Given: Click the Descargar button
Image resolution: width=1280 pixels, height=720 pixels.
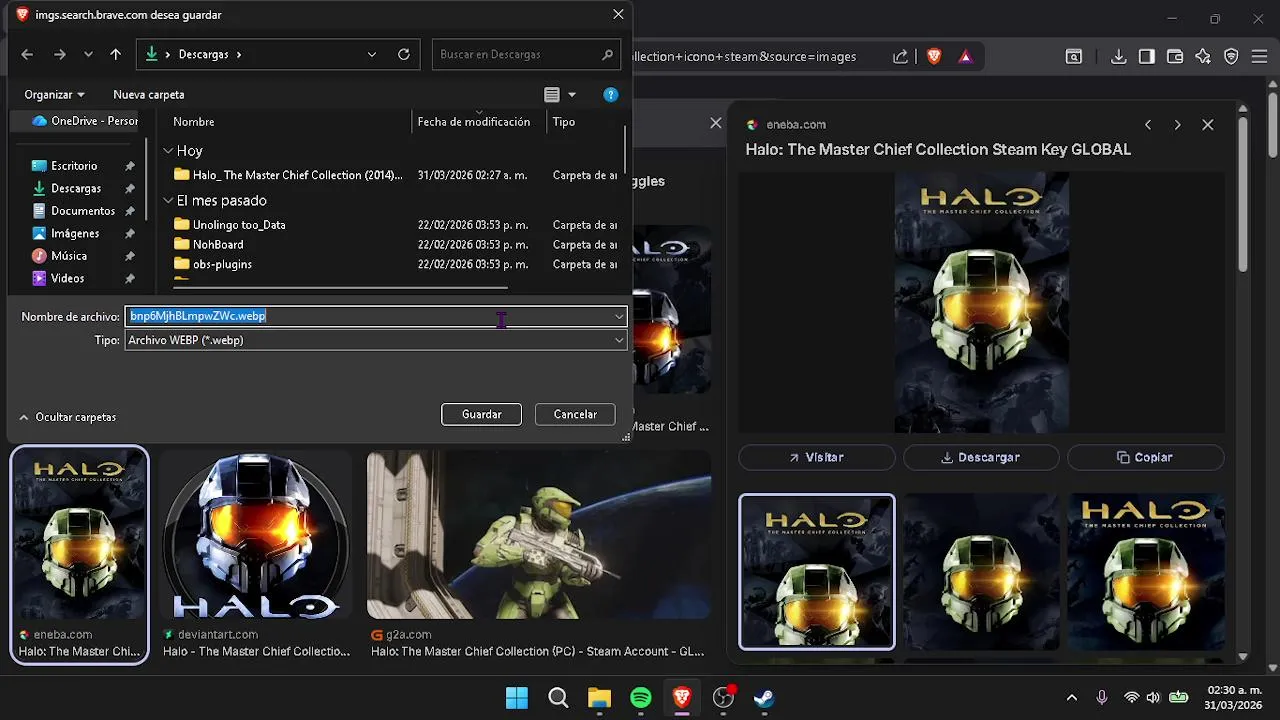Looking at the screenshot, I should tap(981, 457).
